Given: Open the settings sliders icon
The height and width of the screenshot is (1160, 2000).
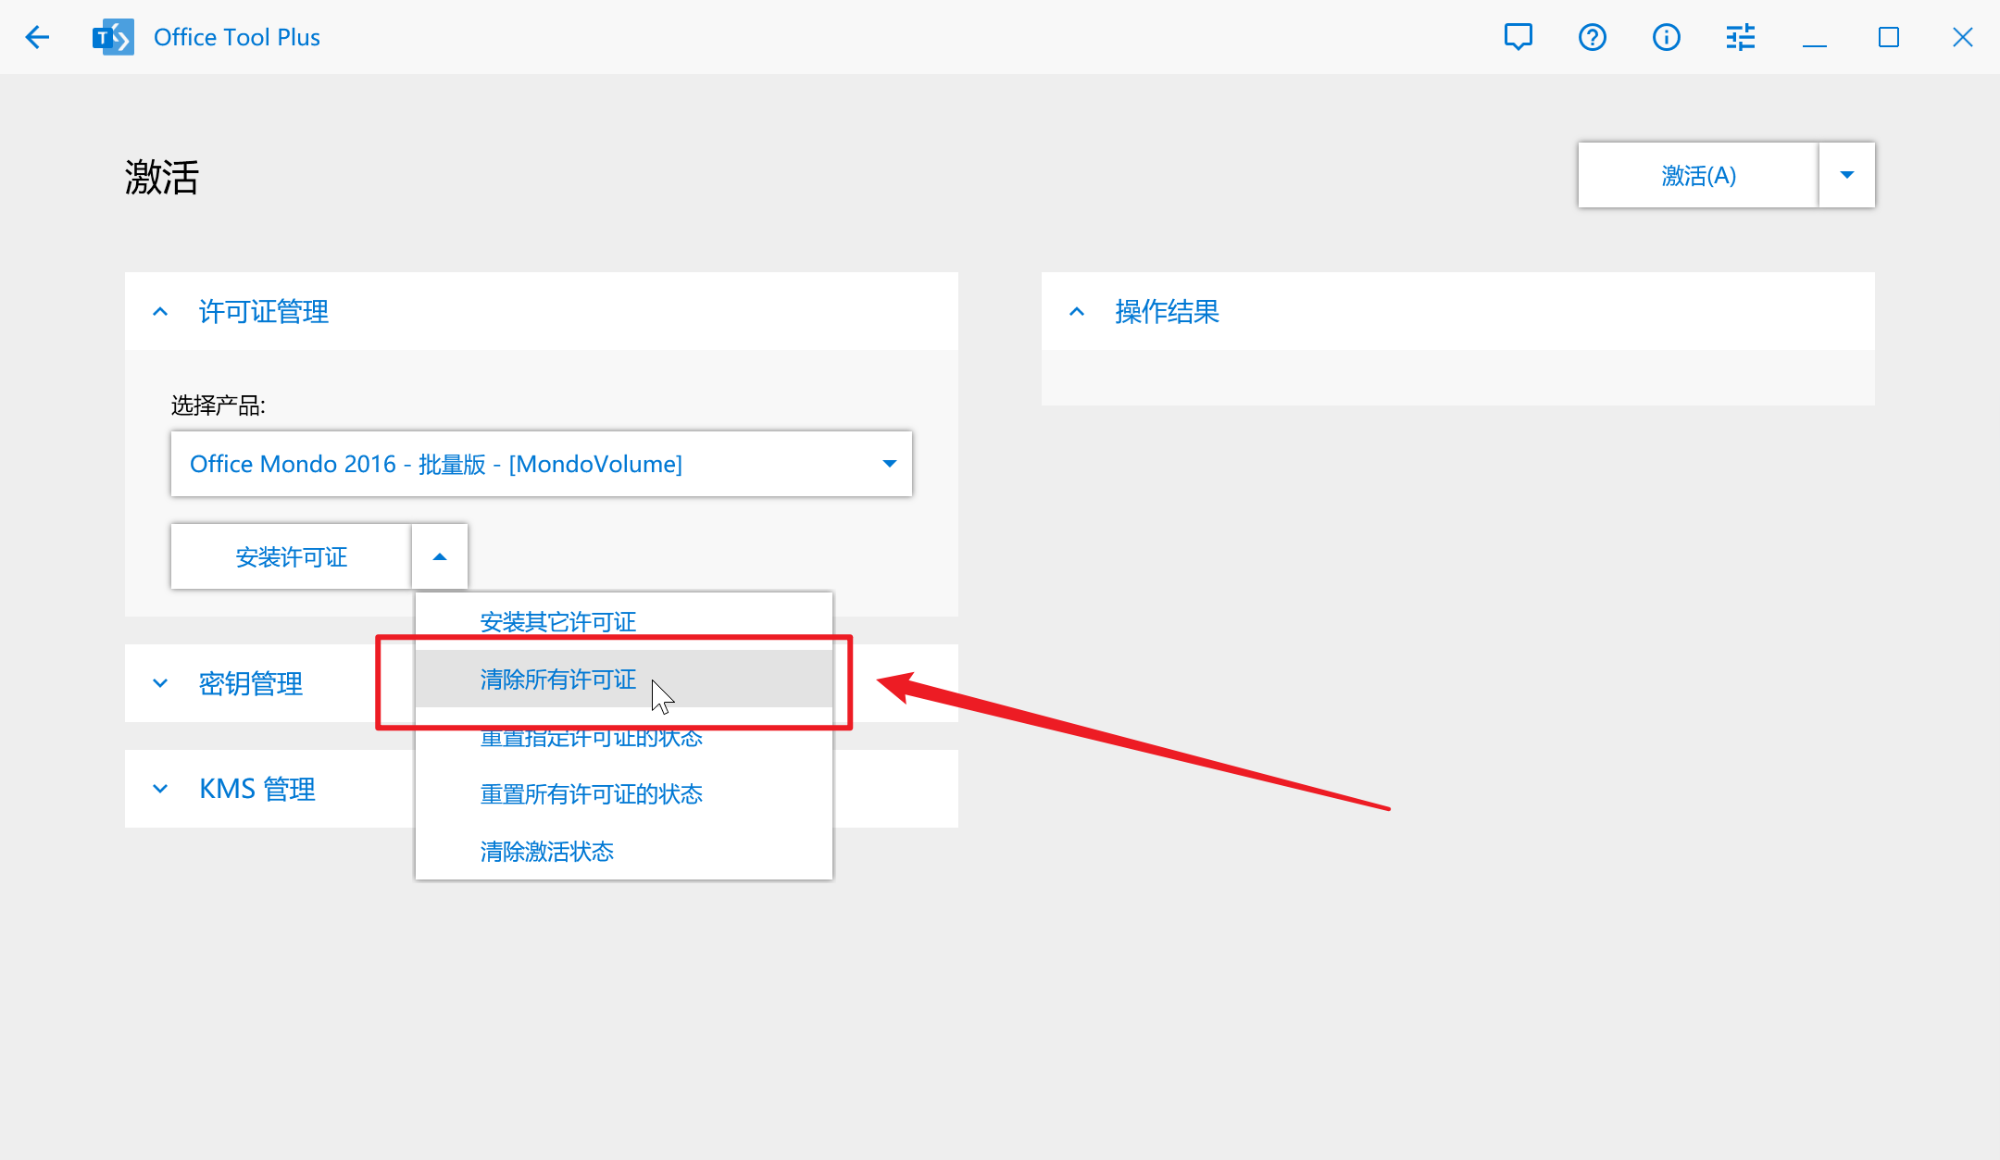Looking at the screenshot, I should 1740,37.
